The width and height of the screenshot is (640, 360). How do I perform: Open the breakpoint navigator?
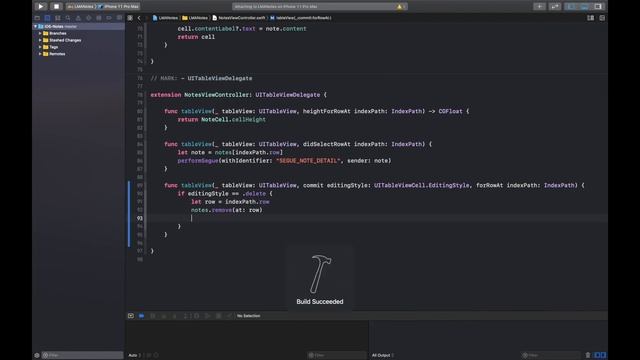coord(109,18)
